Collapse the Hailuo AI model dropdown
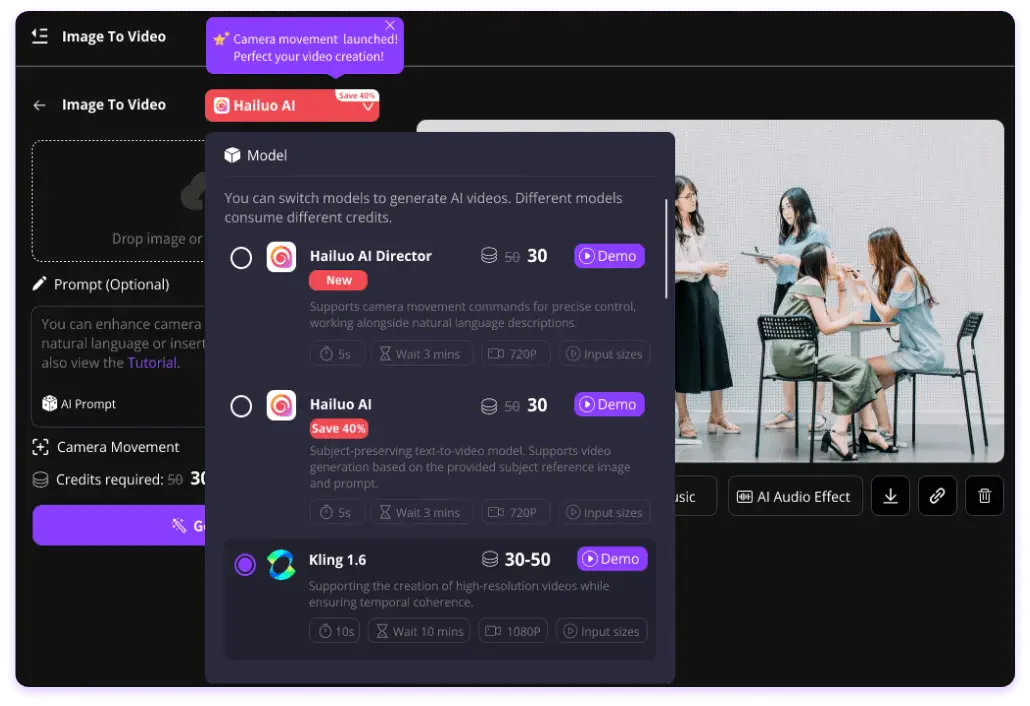The width and height of the screenshot is (1030, 706). pyautogui.click(x=367, y=105)
